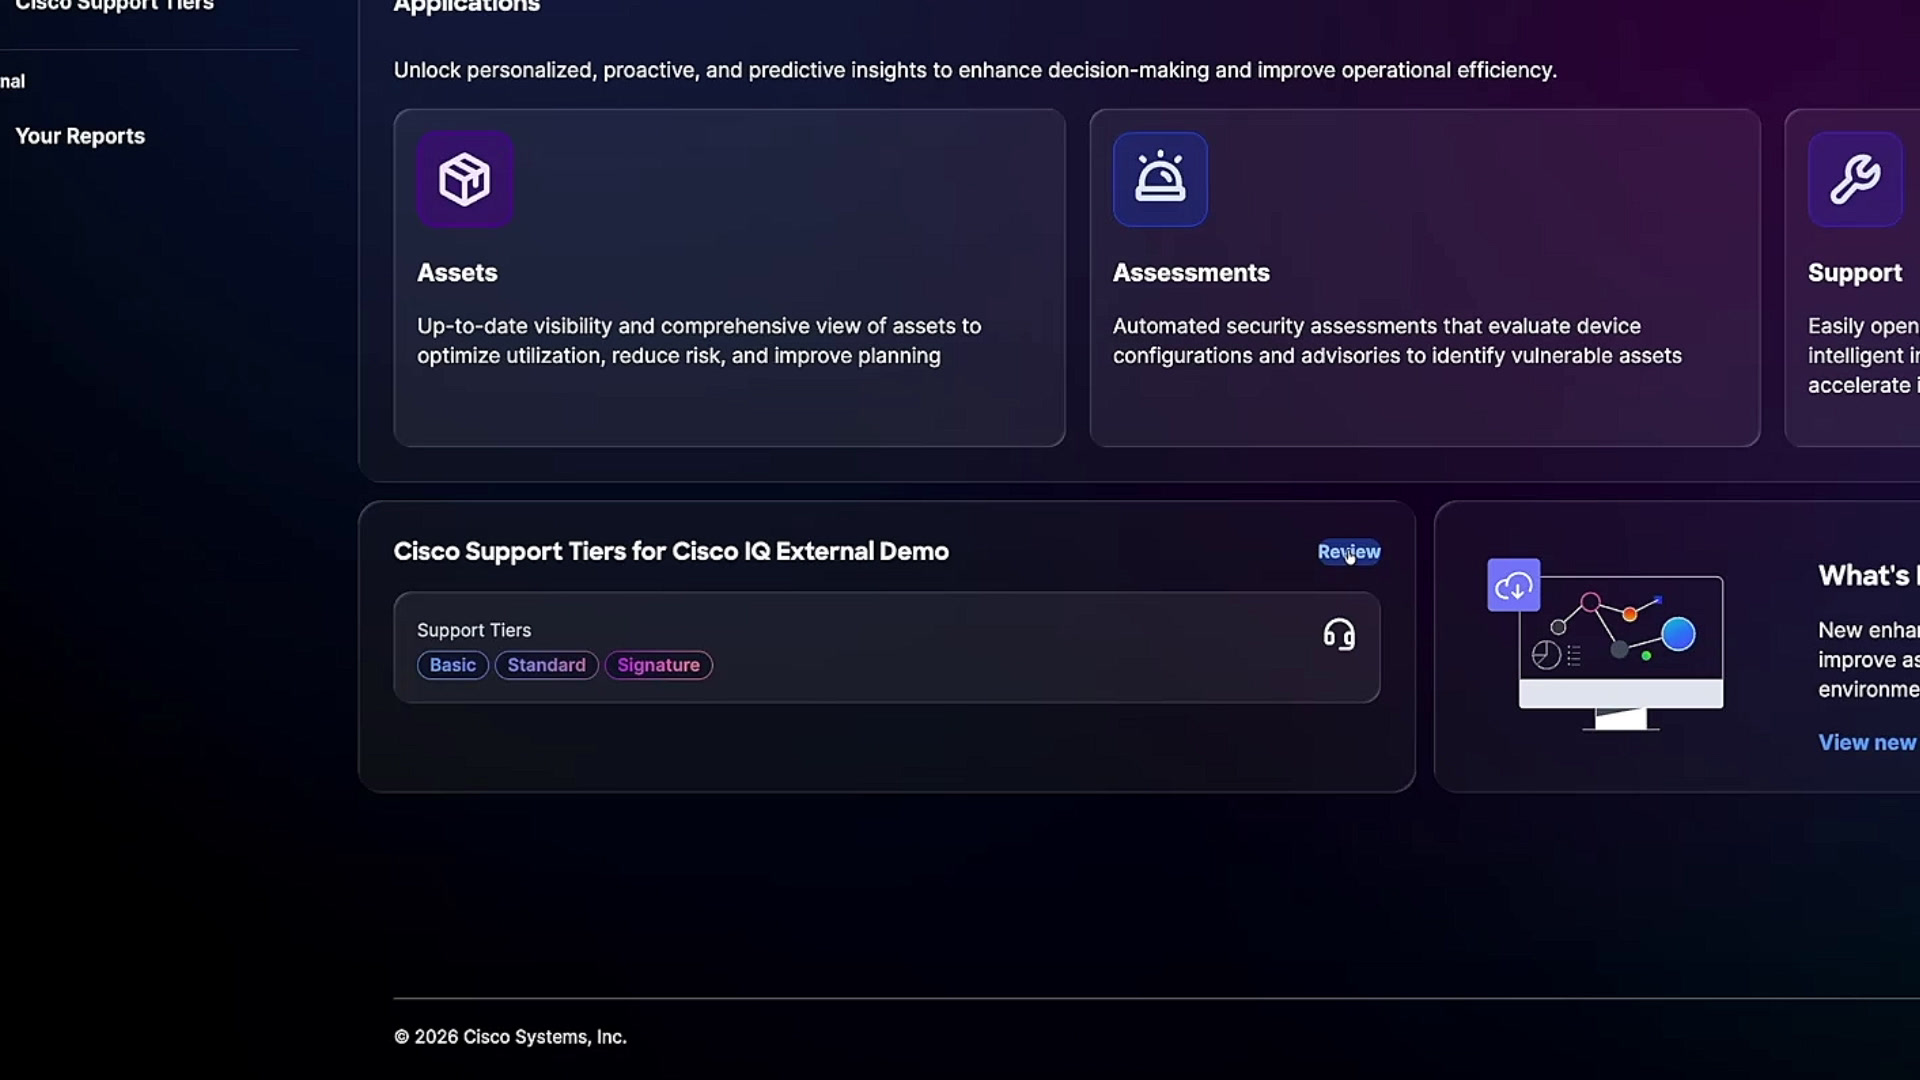Open the Assessments alarm bell icon
This screenshot has height=1080, width=1920.
[x=1160, y=180]
